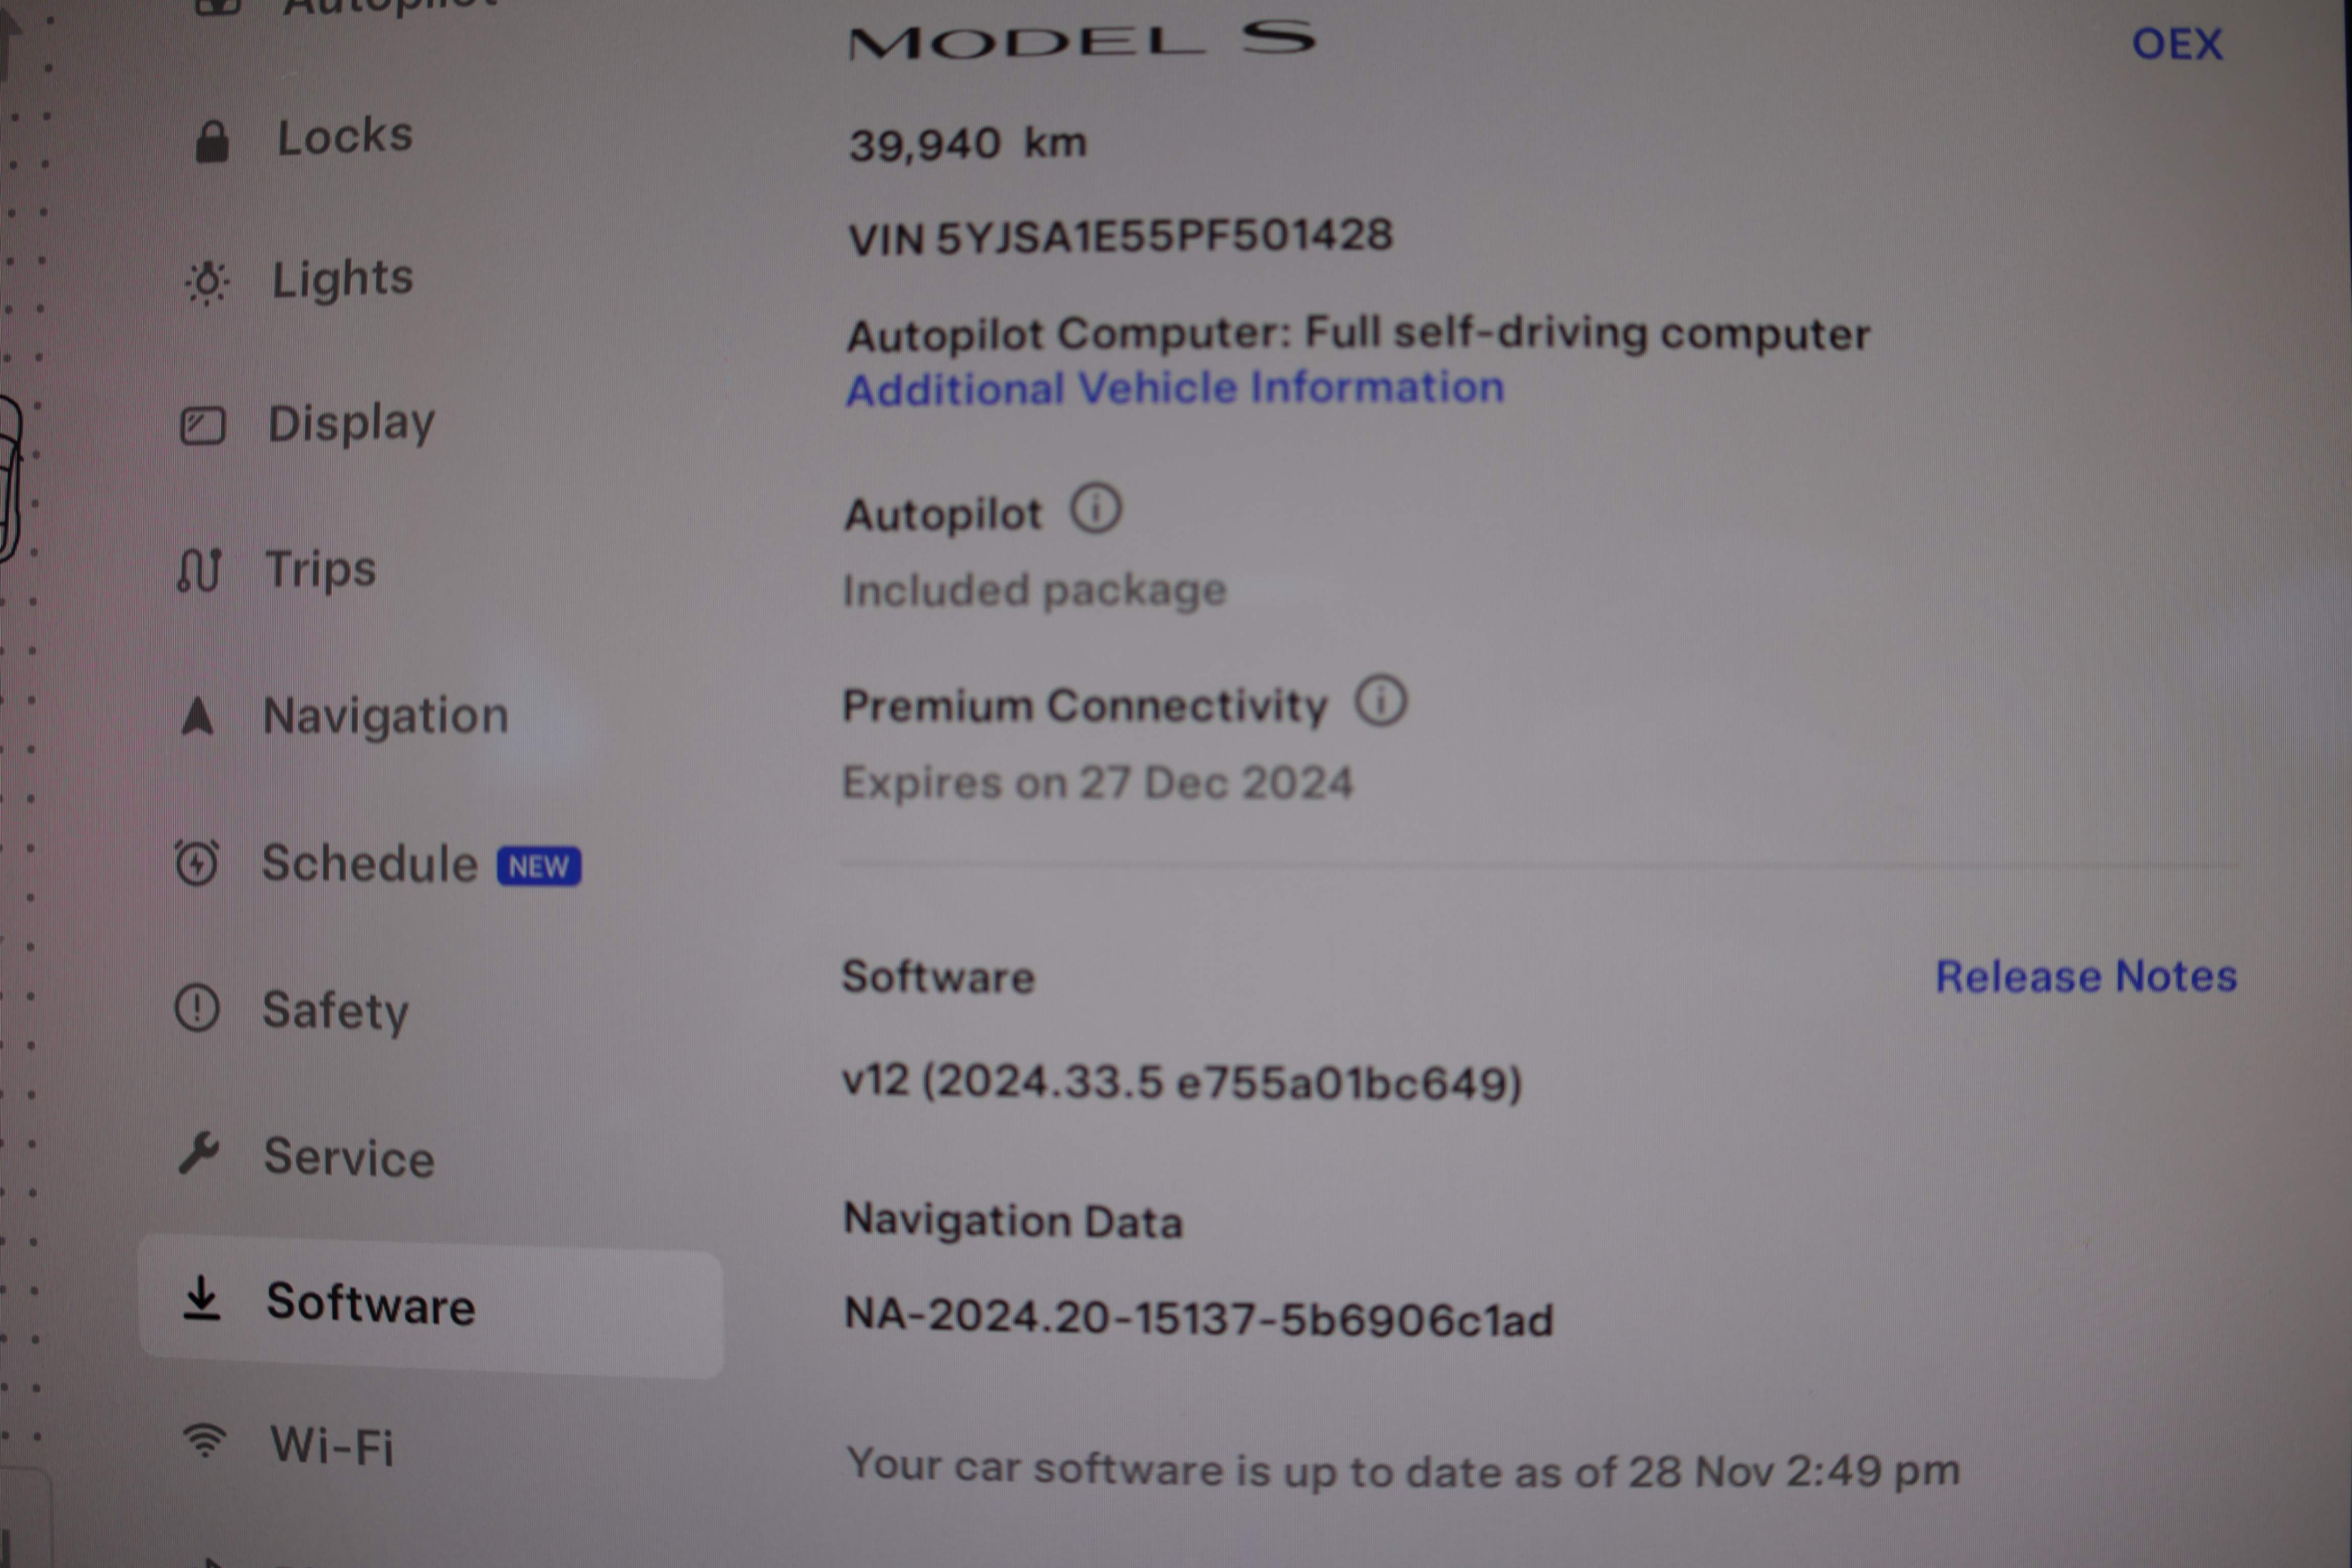Tap the VIN number text
The image size is (2352, 1568).
coord(1120,237)
